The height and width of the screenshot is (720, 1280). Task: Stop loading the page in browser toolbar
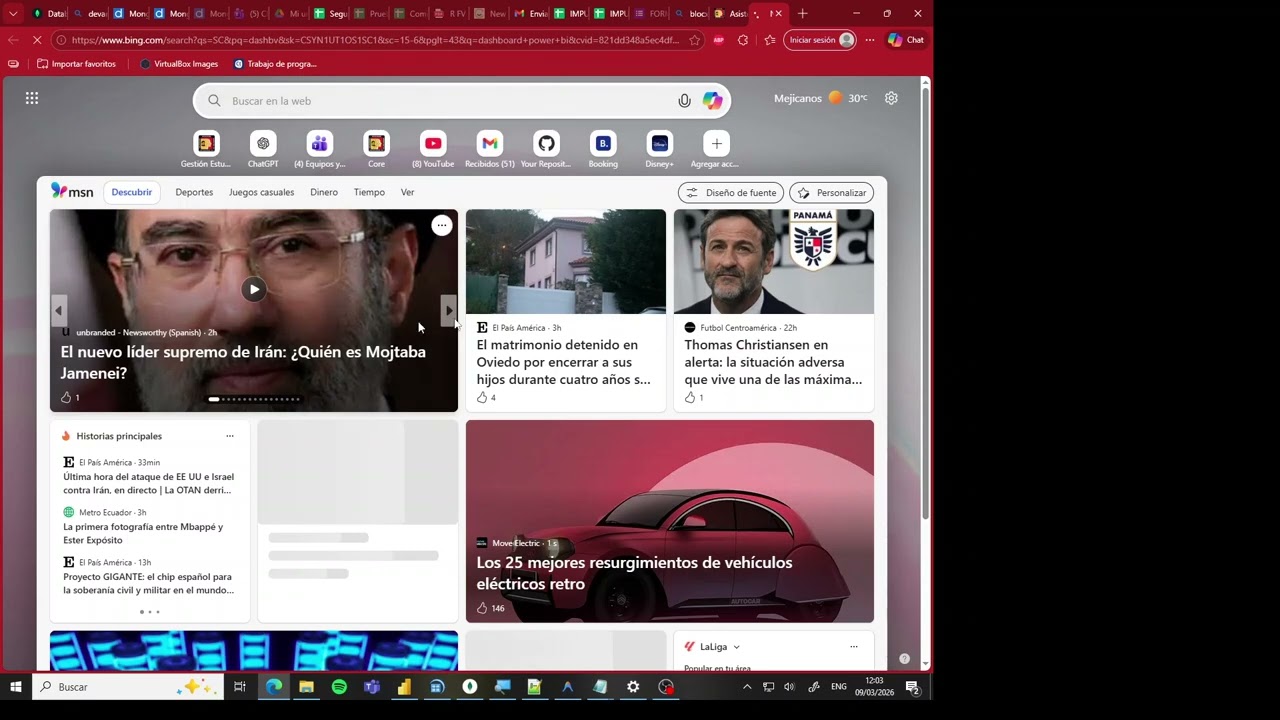(x=37, y=40)
